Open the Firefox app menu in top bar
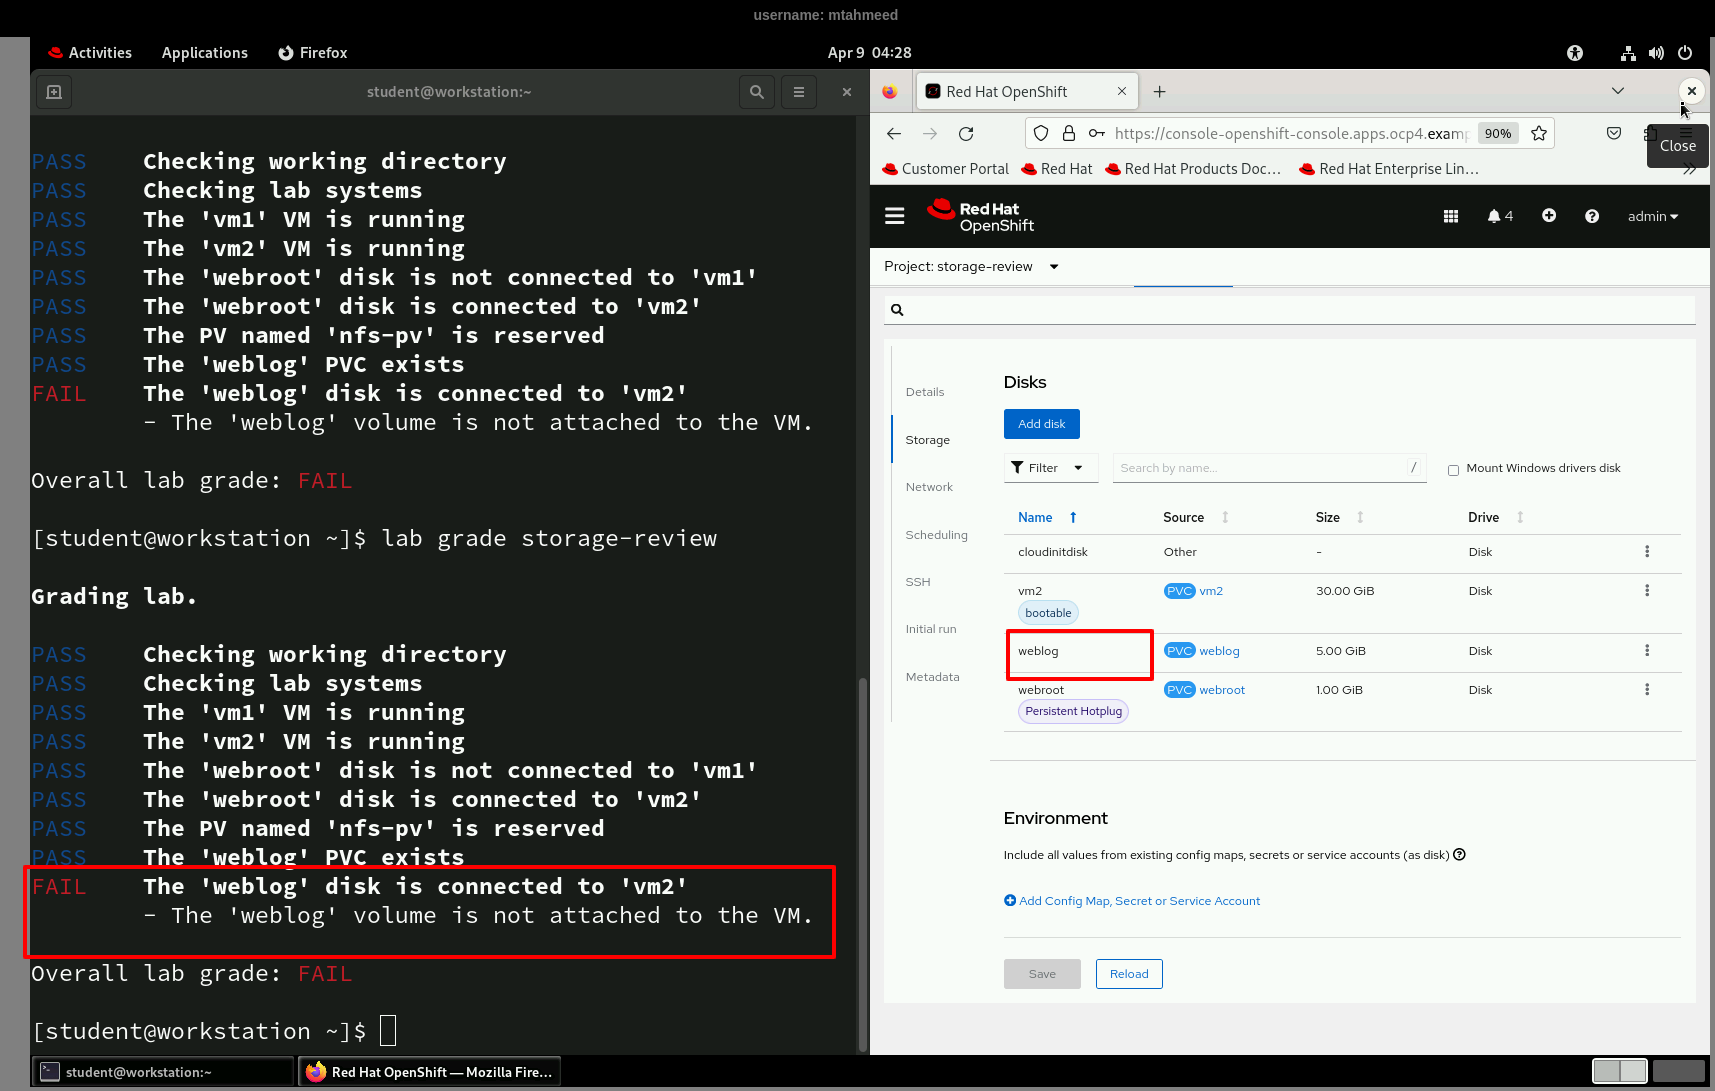Screen dimensions: 1715x1091 [x=313, y=53]
